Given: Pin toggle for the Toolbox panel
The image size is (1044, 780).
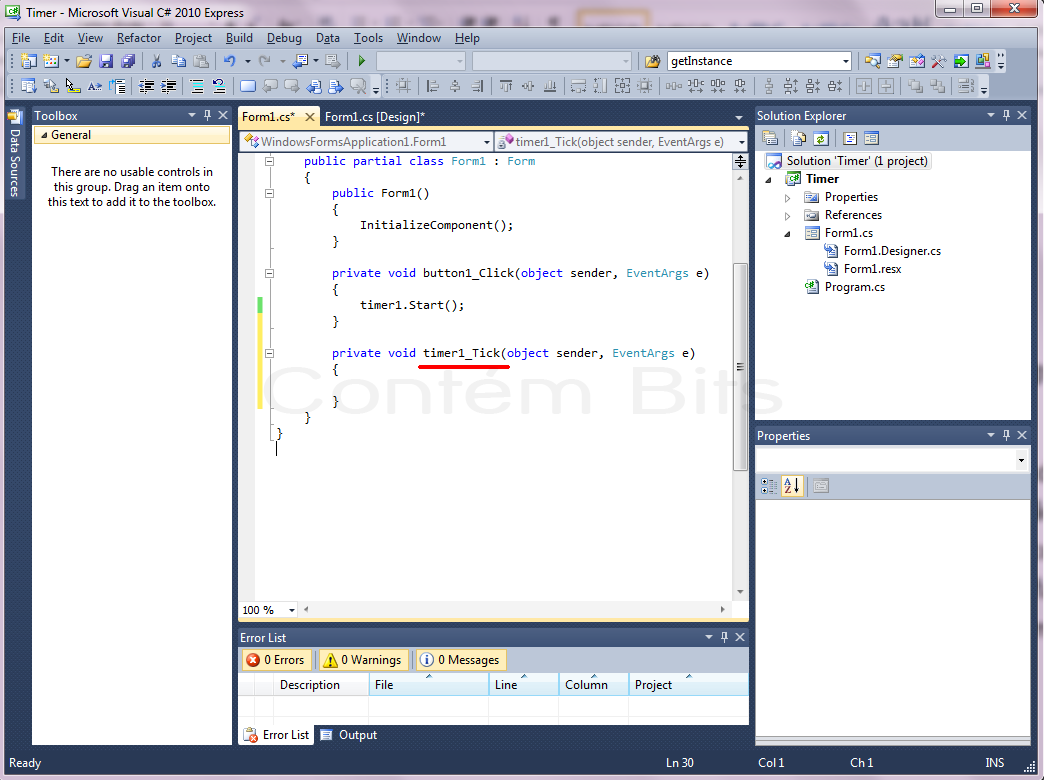Looking at the screenshot, I should [208, 115].
